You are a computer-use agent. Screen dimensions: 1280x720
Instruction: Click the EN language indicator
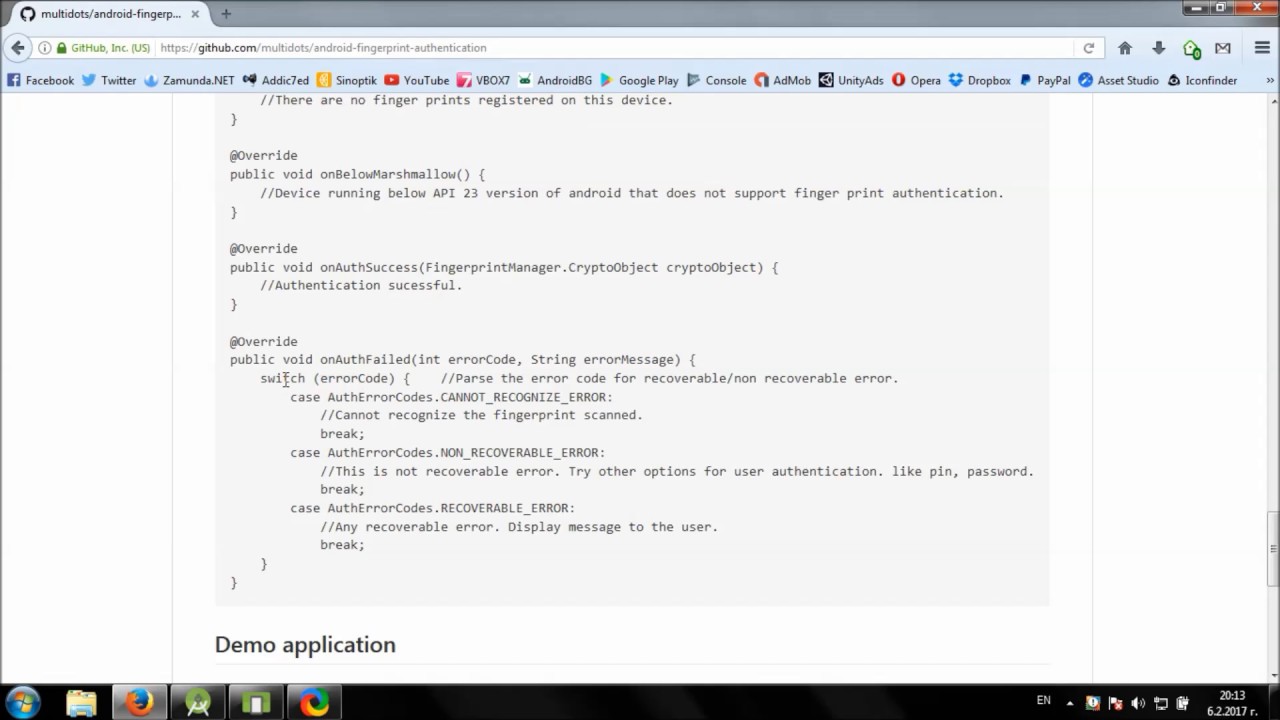pos(1044,701)
